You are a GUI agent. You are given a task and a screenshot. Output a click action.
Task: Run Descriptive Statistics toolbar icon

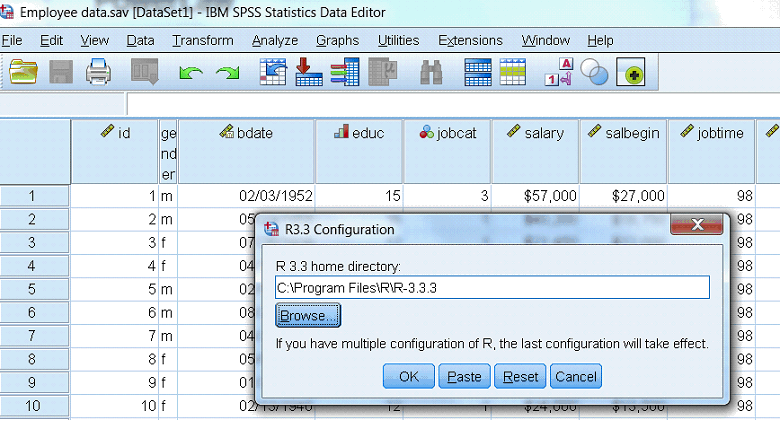coord(383,72)
